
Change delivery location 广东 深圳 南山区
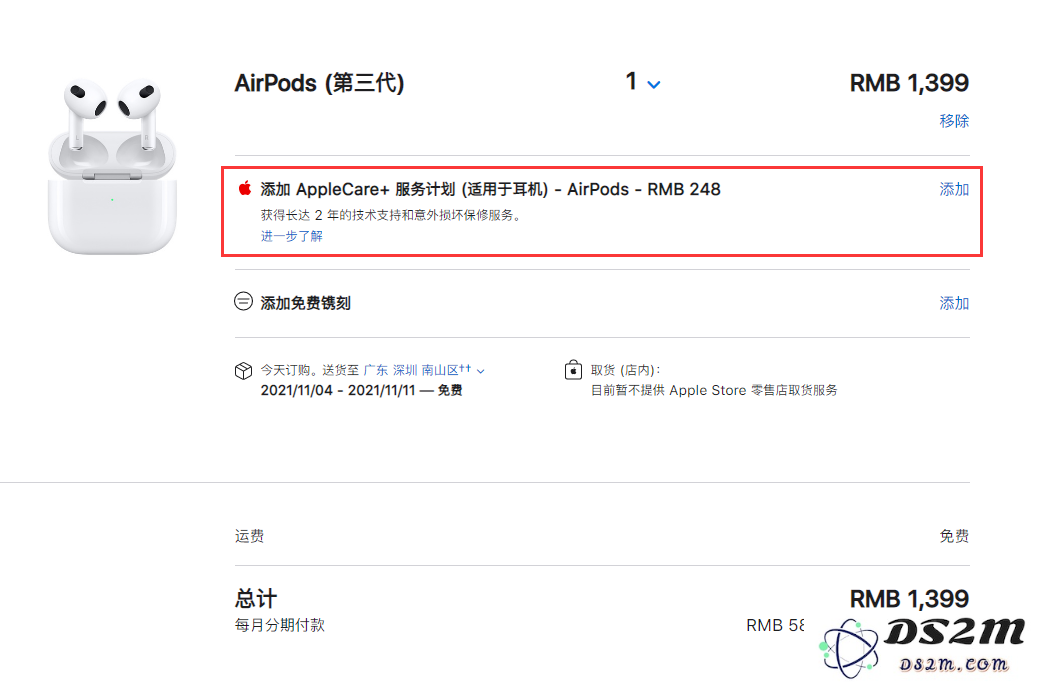pyautogui.click(x=424, y=370)
